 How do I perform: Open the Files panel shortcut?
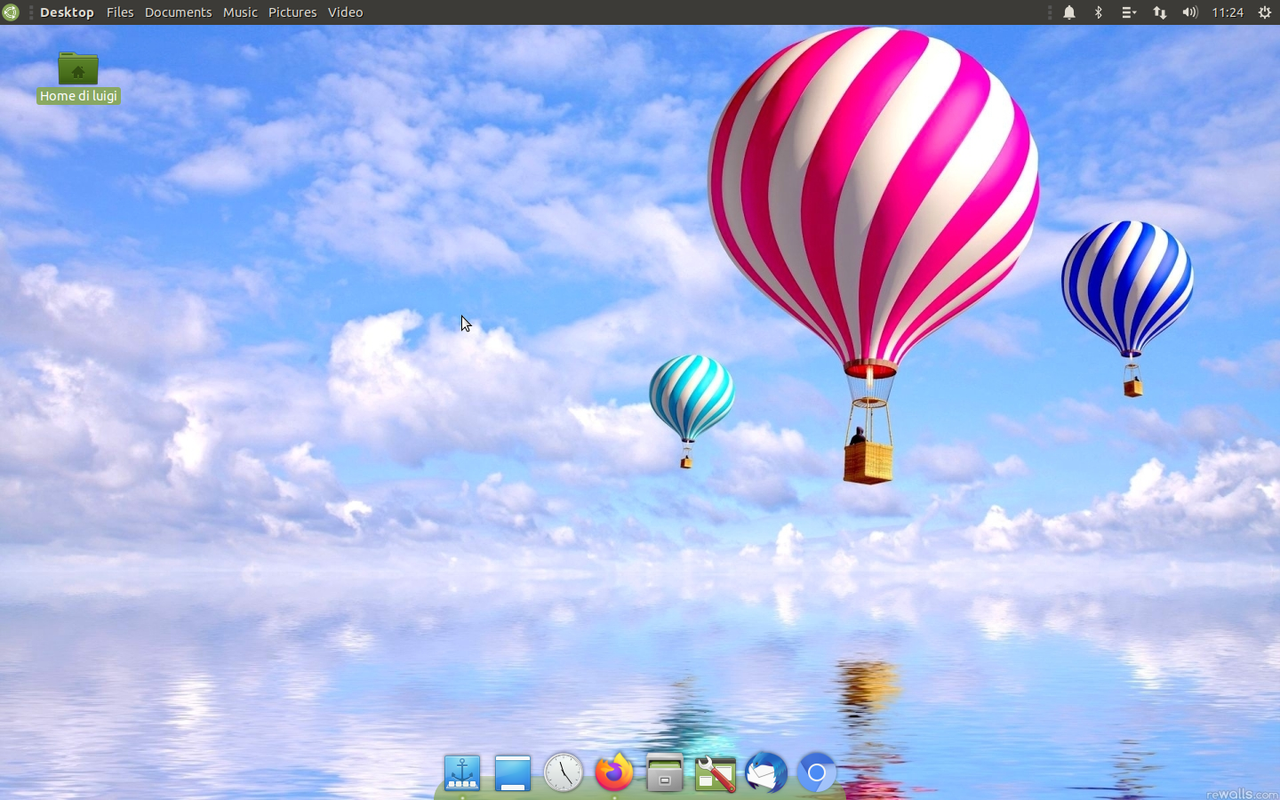[x=120, y=12]
